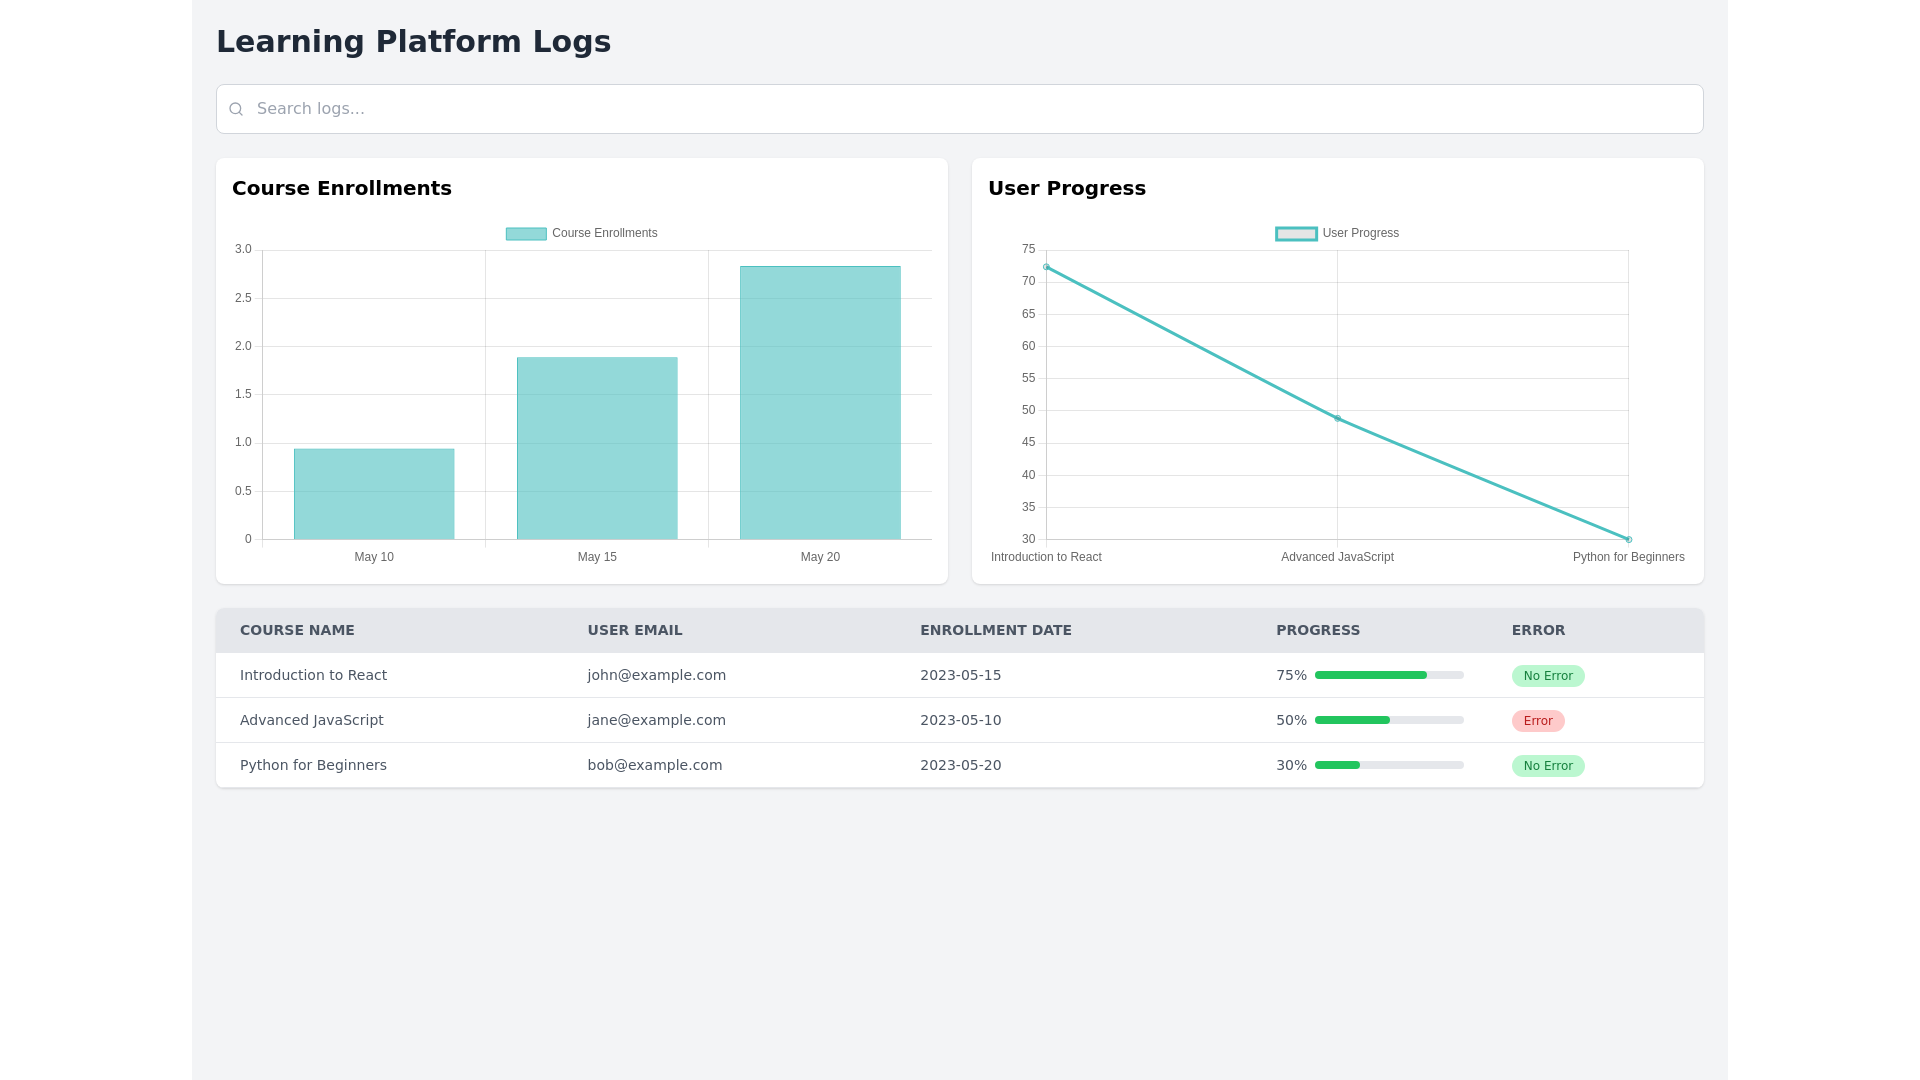Viewport: 1920px width, 1080px height.
Task: Toggle the Course Enrollments legend swatch
Action: point(526,234)
